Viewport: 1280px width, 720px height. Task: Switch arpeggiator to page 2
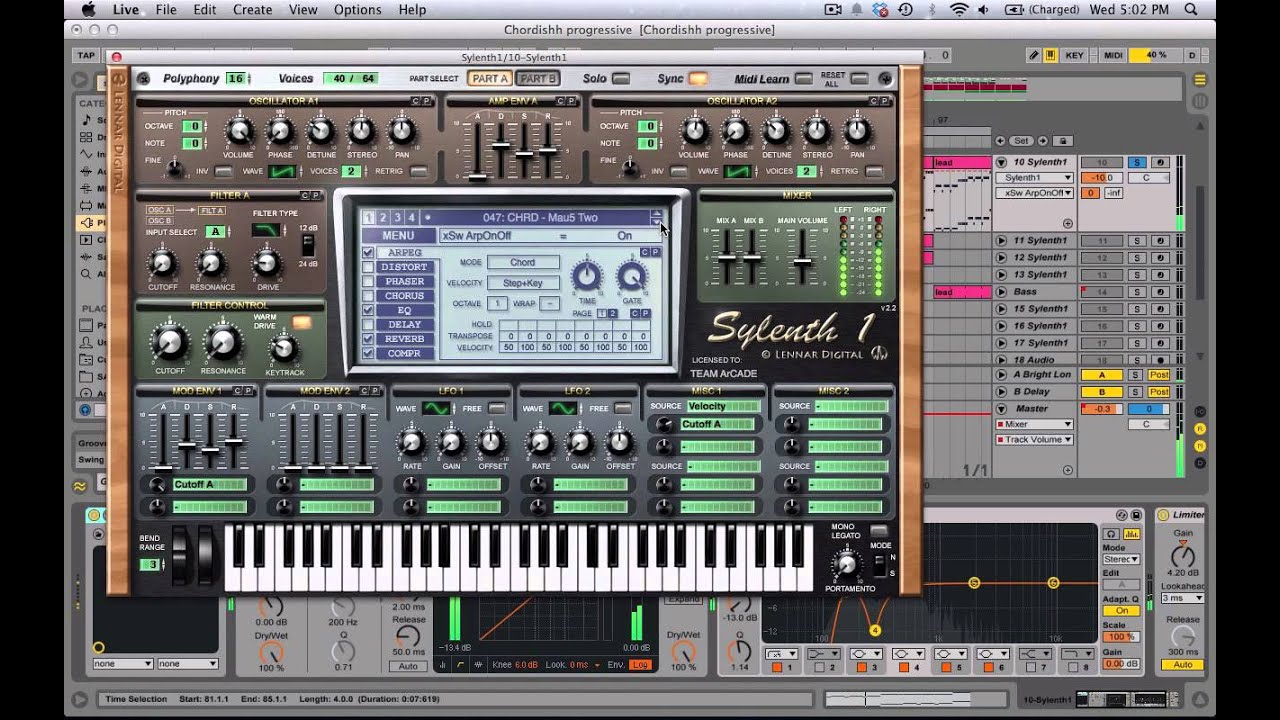(x=613, y=313)
